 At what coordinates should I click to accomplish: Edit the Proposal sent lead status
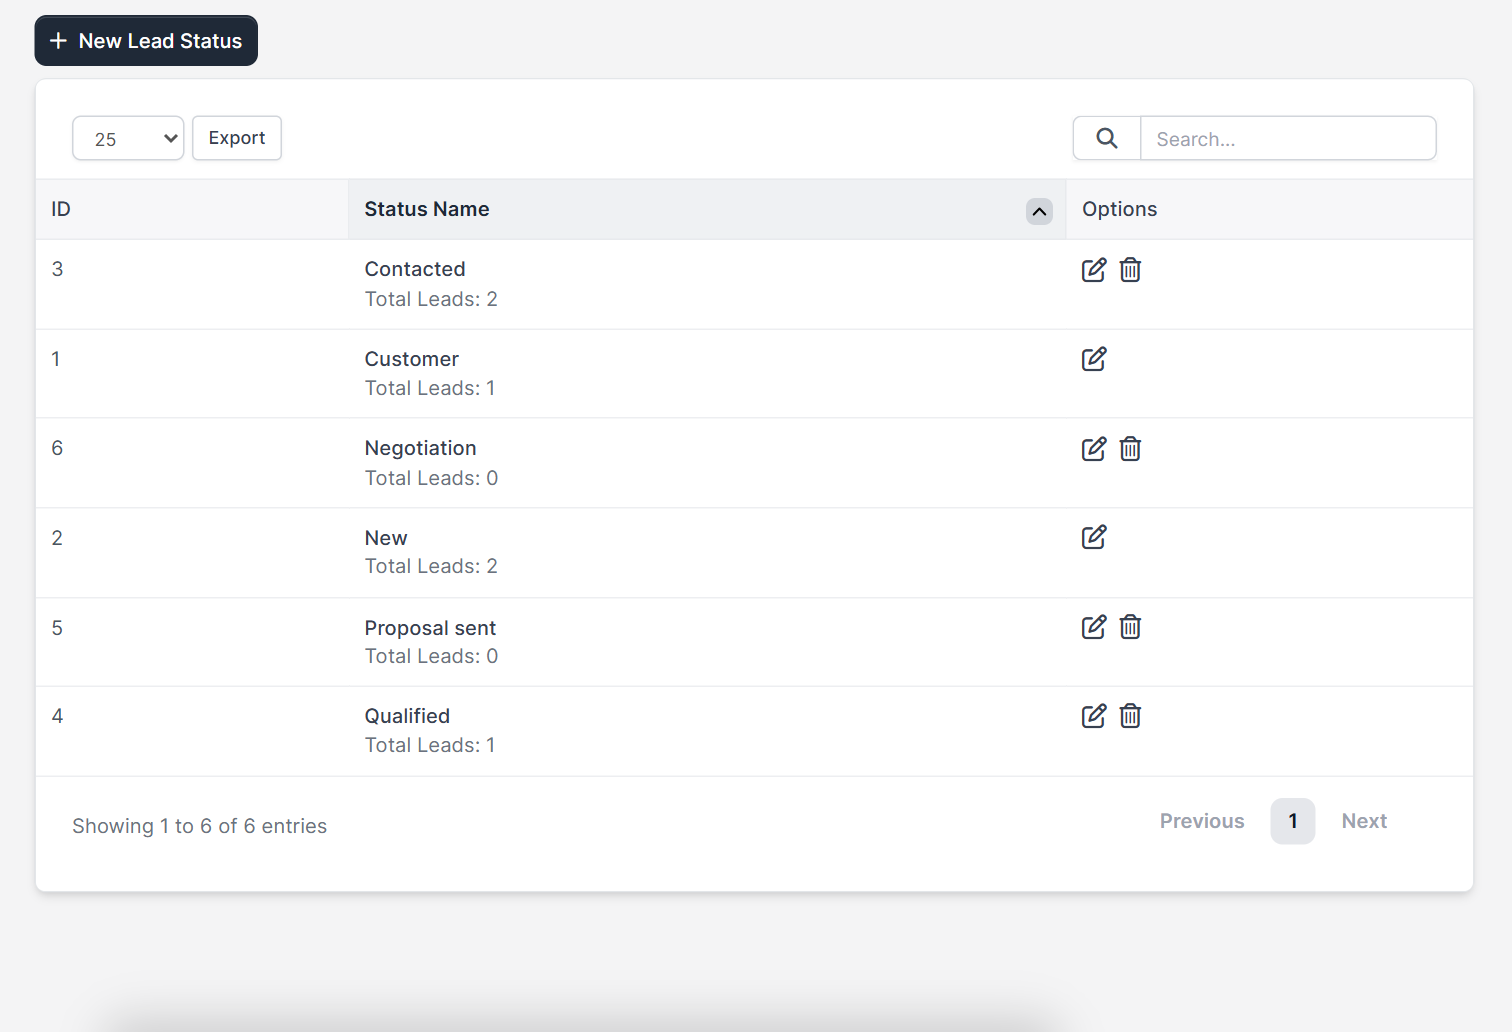click(1094, 627)
